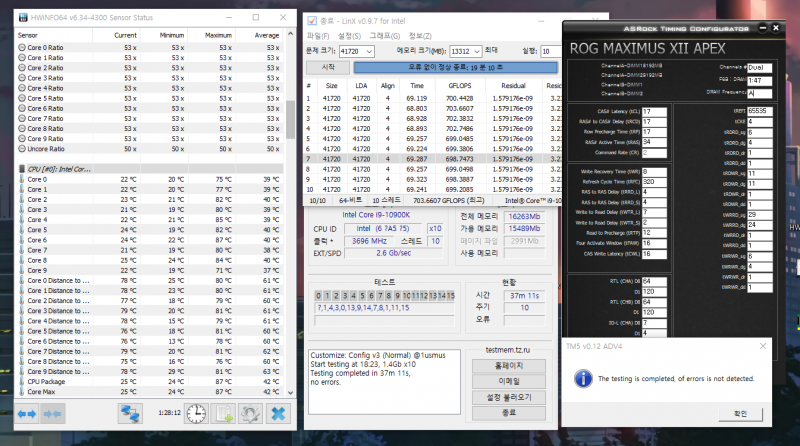800x446 pixels.
Task: Open LinX 파일(F) menu
Action: coord(318,36)
